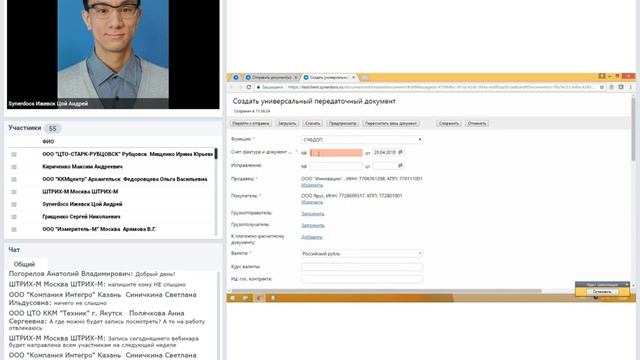Reload the page in the shared browser
Image resolution: width=640 pixels, height=360 pixels.
pyautogui.click(x=249, y=87)
